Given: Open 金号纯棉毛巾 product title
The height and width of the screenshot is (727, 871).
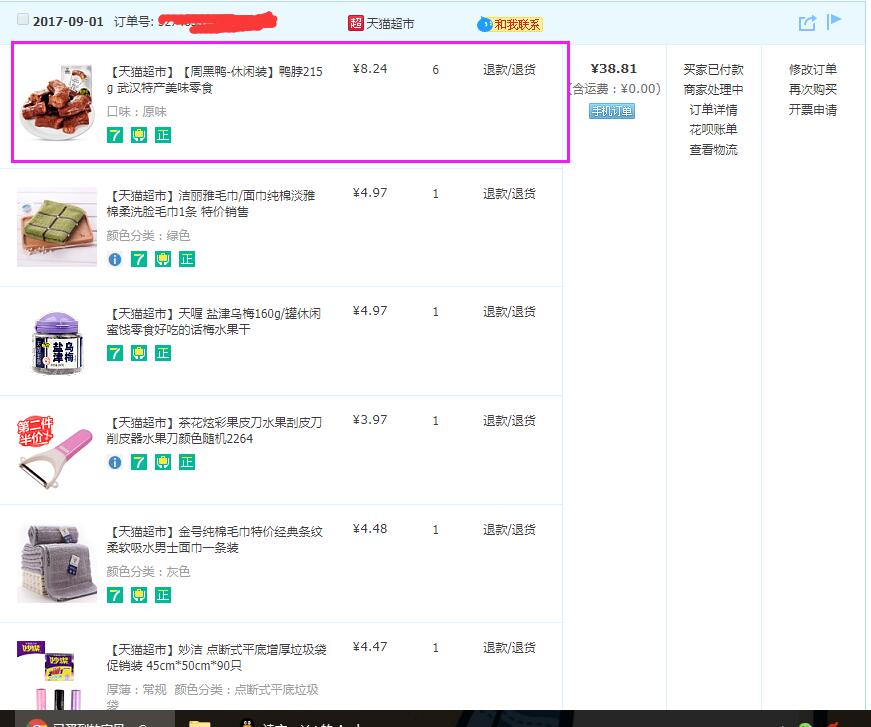Looking at the screenshot, I should pos(214,539).
